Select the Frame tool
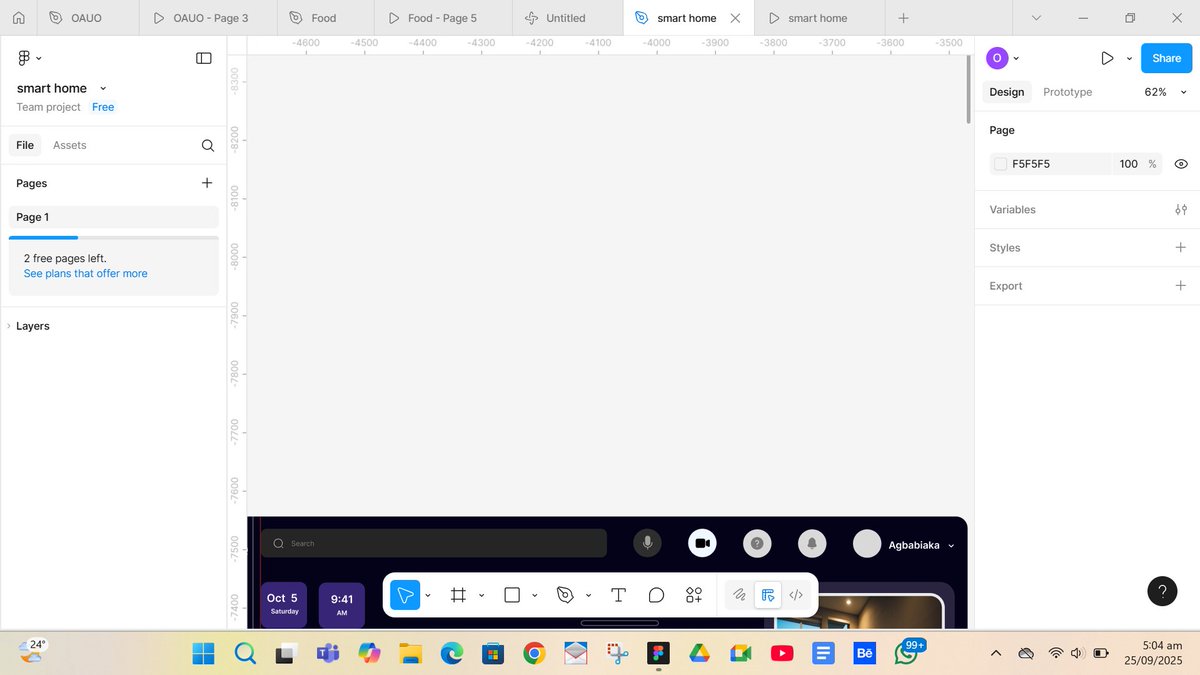 click(459, 595)
